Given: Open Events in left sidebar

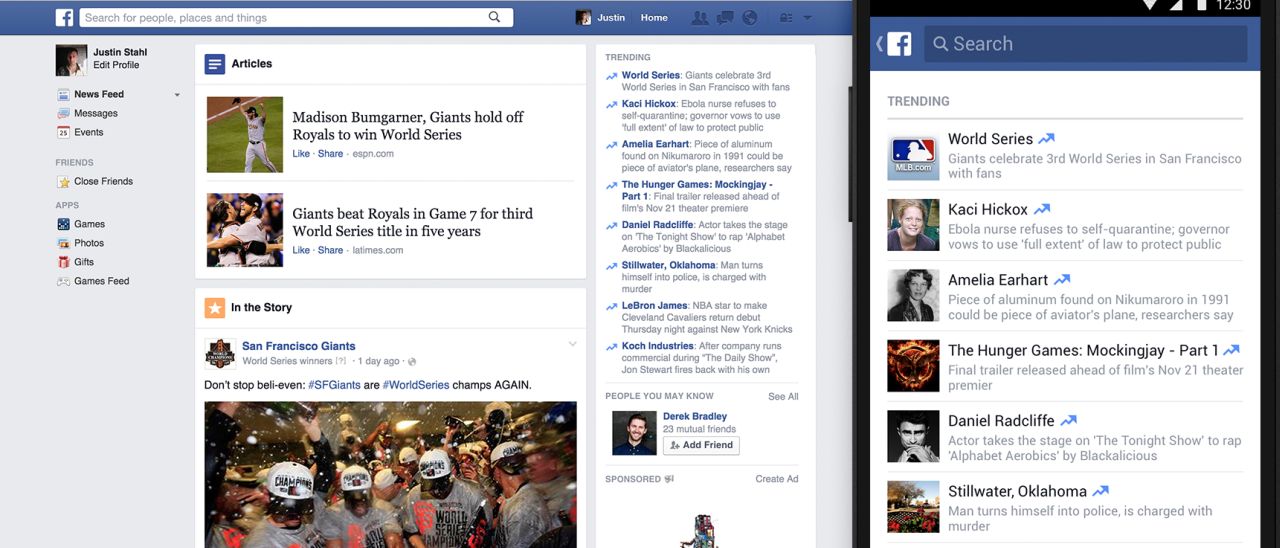Looking at the screenshot, I should point(88,132).
